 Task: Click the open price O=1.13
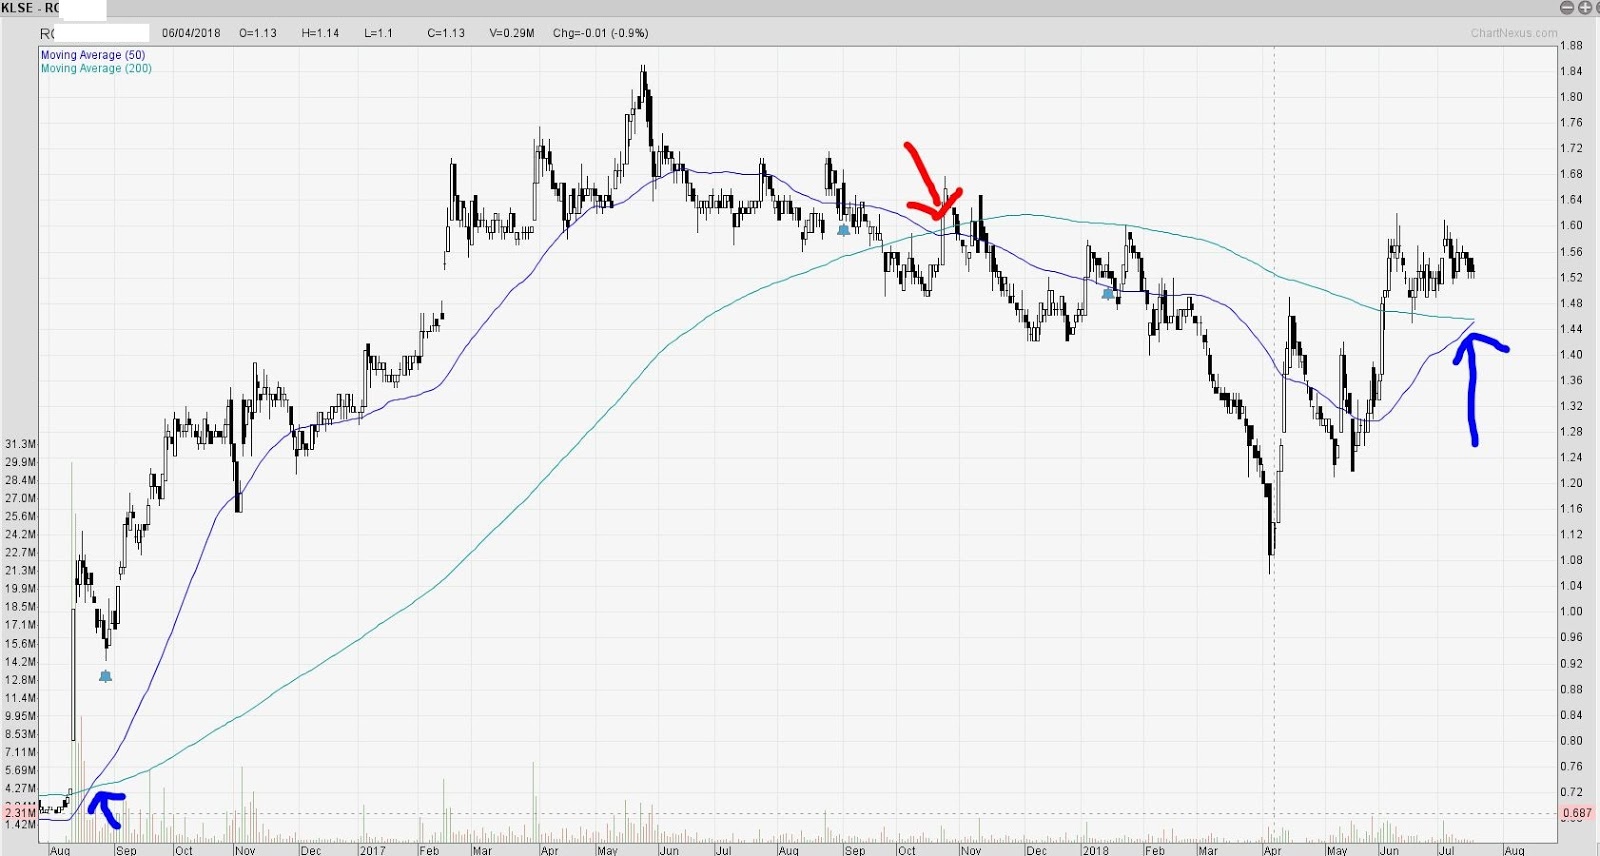[258, 33]
